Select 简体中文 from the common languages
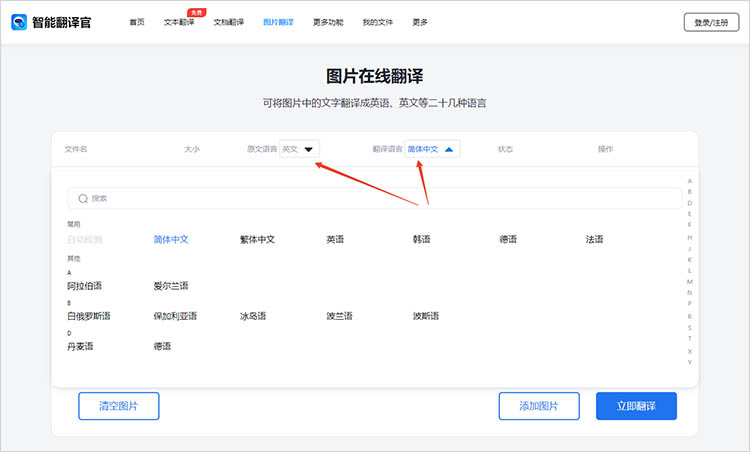This screenshot has height=452, width=750. point(171,240)
